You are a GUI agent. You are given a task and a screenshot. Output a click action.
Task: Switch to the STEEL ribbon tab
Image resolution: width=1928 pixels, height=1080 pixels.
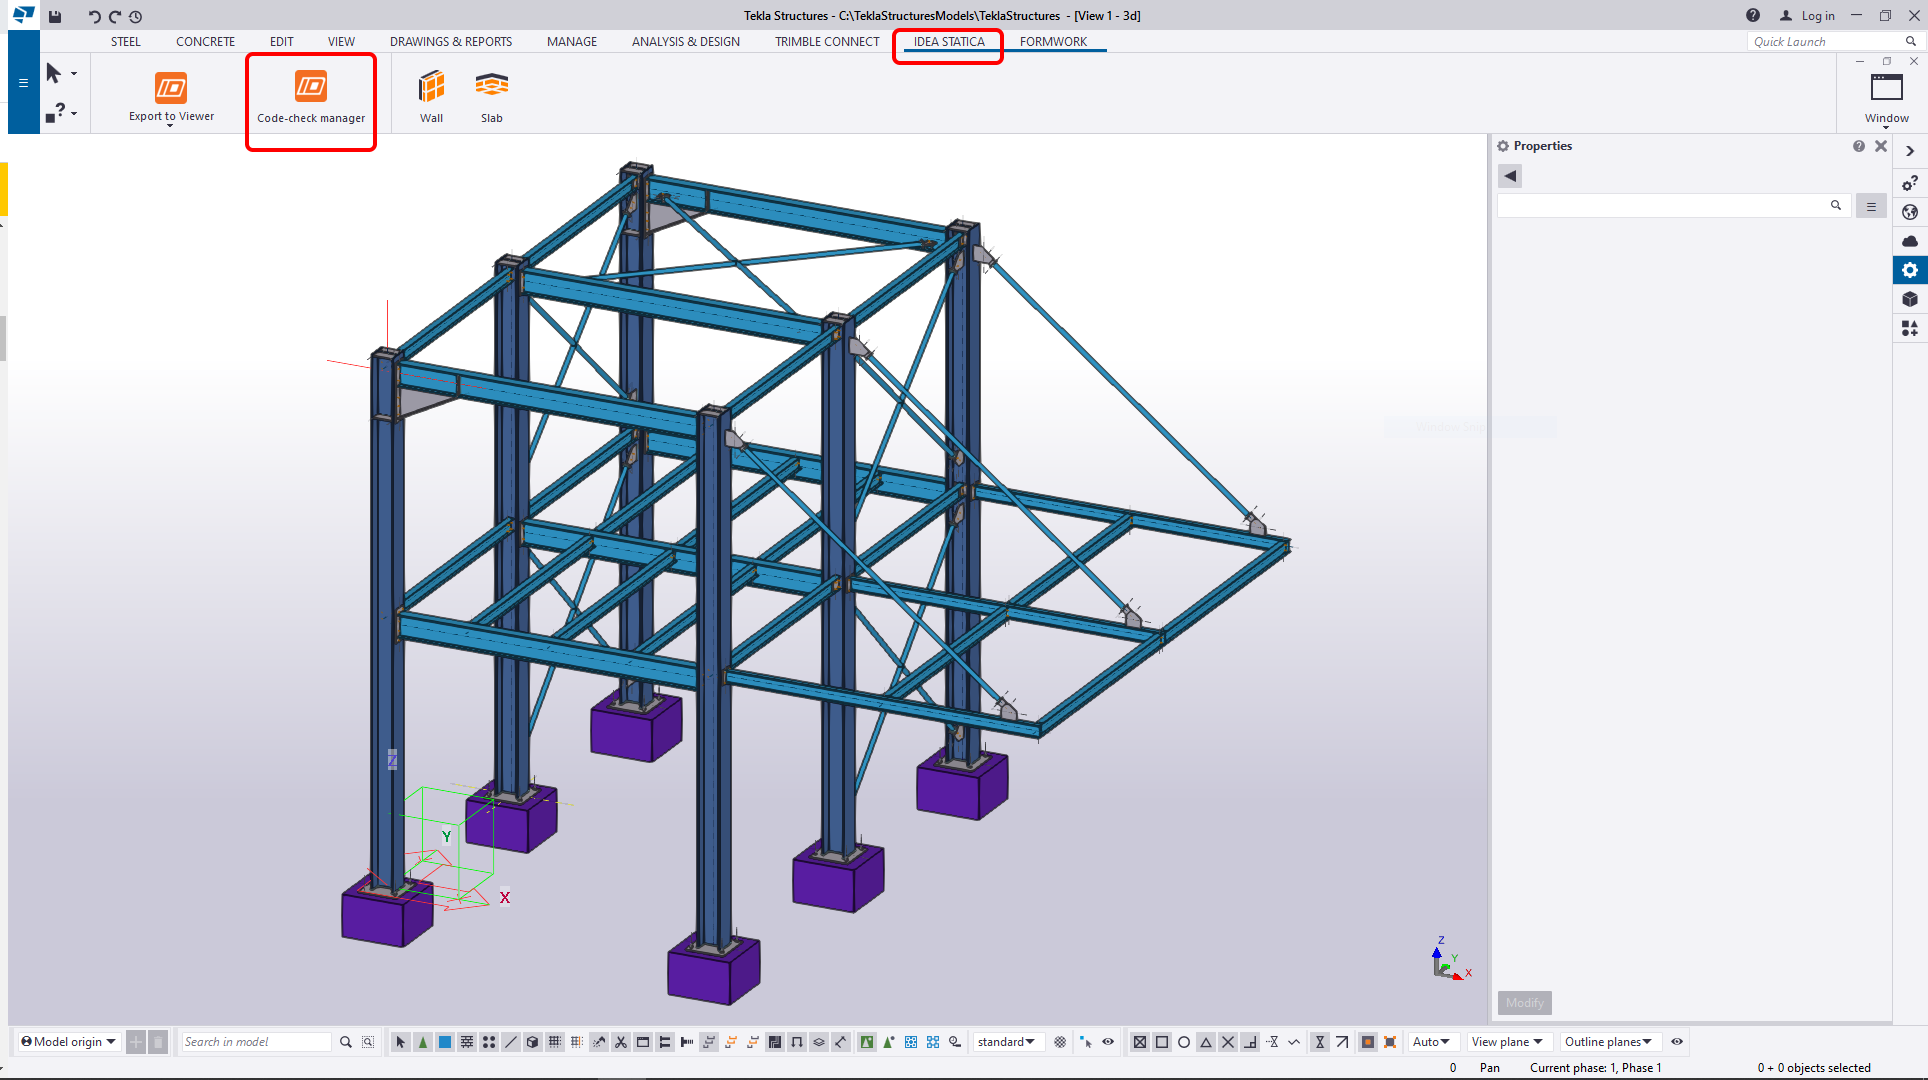(x=126, y=42)
